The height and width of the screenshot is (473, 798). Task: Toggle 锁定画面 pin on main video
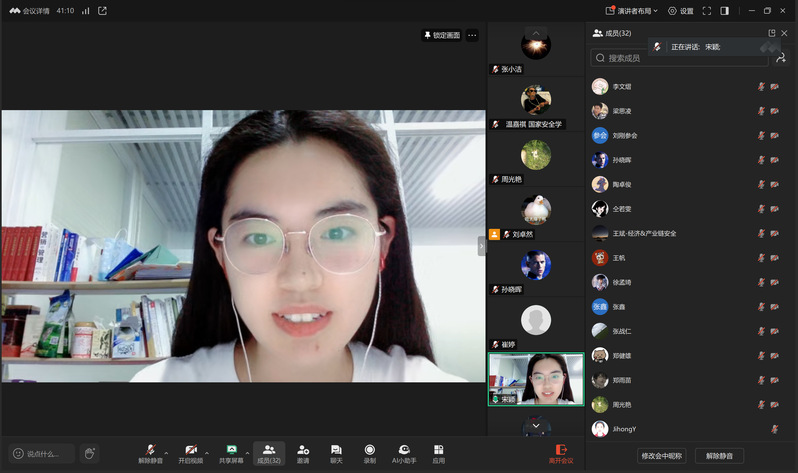(442, 35)
